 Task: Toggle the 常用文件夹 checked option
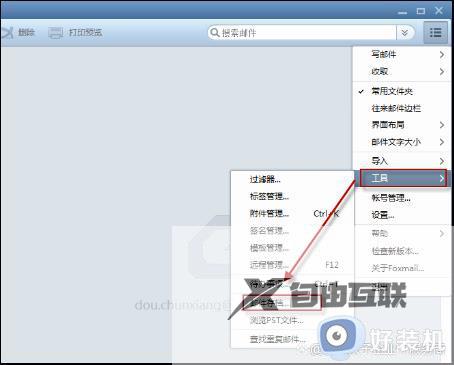point(401,91)
